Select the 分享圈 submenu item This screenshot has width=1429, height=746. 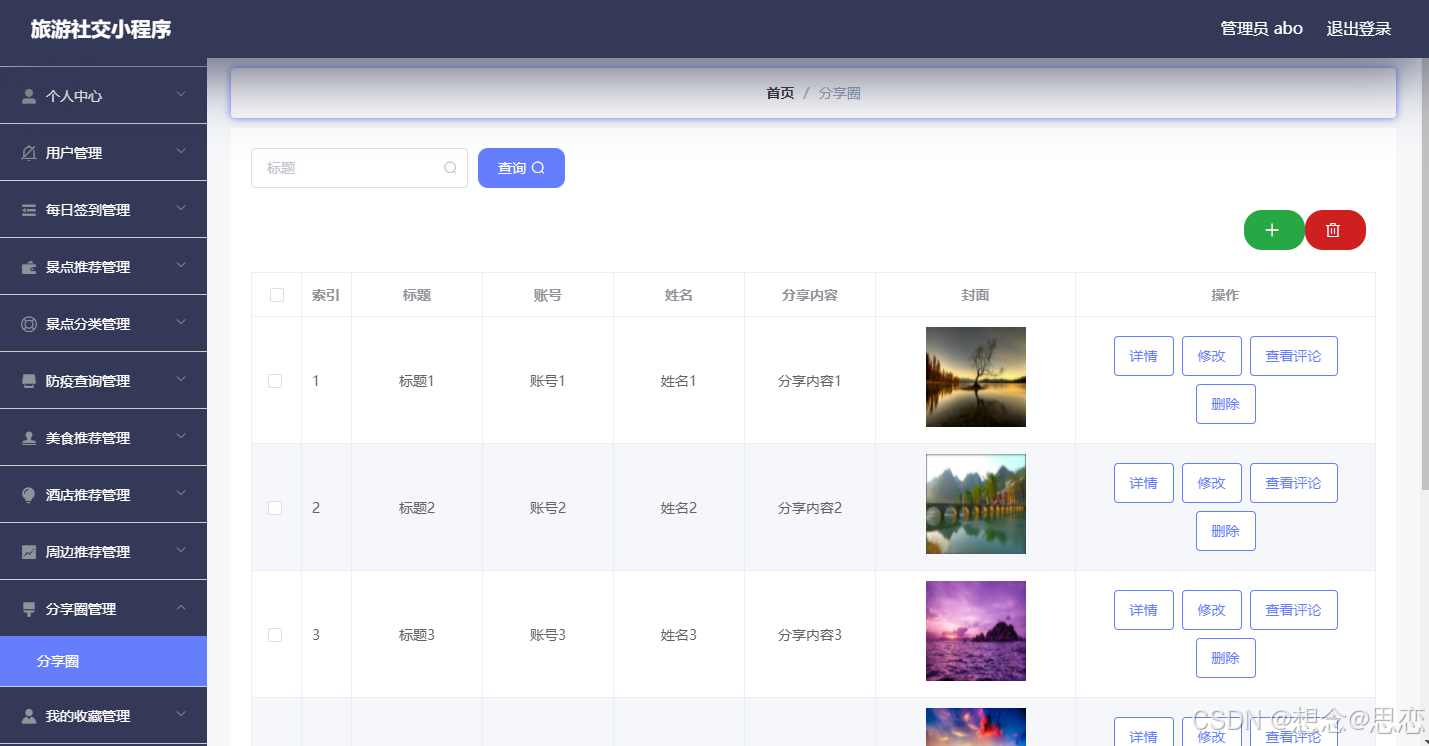pos(103,662)
